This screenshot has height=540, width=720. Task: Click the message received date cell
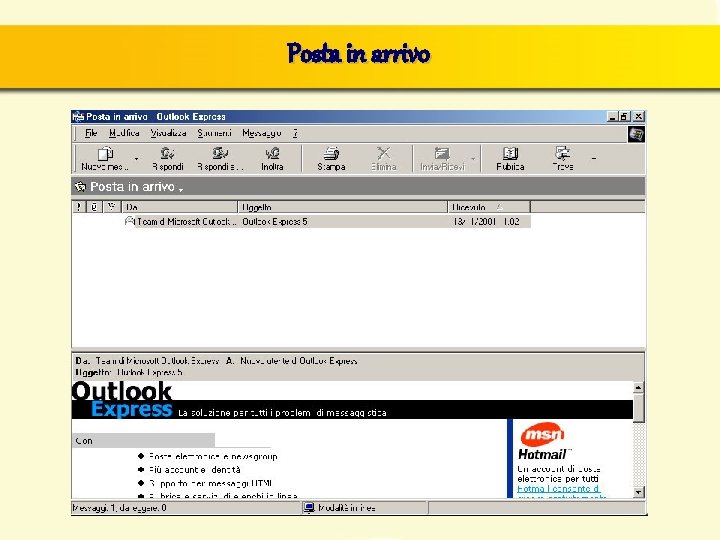[x=486, y=222]
